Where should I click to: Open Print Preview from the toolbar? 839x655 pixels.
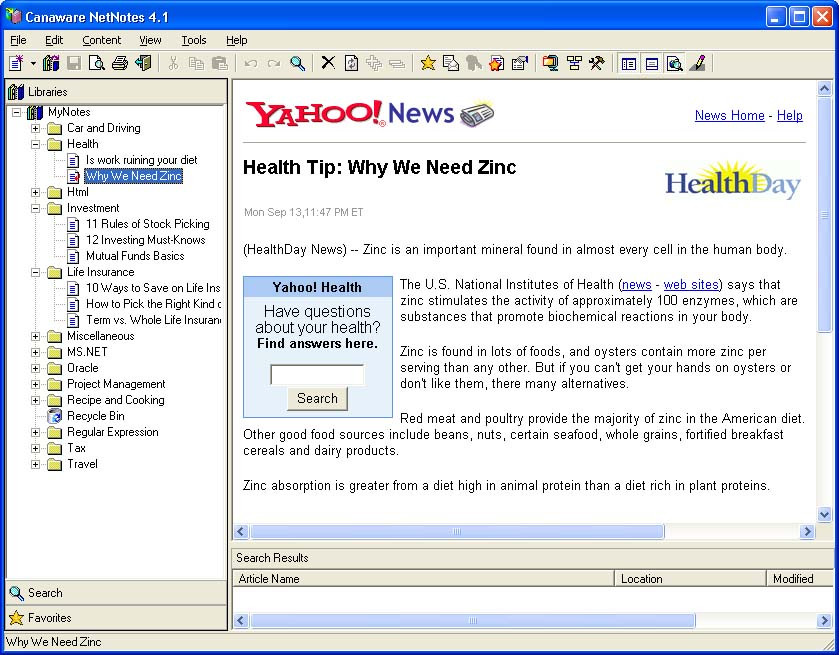click(97, 63)
